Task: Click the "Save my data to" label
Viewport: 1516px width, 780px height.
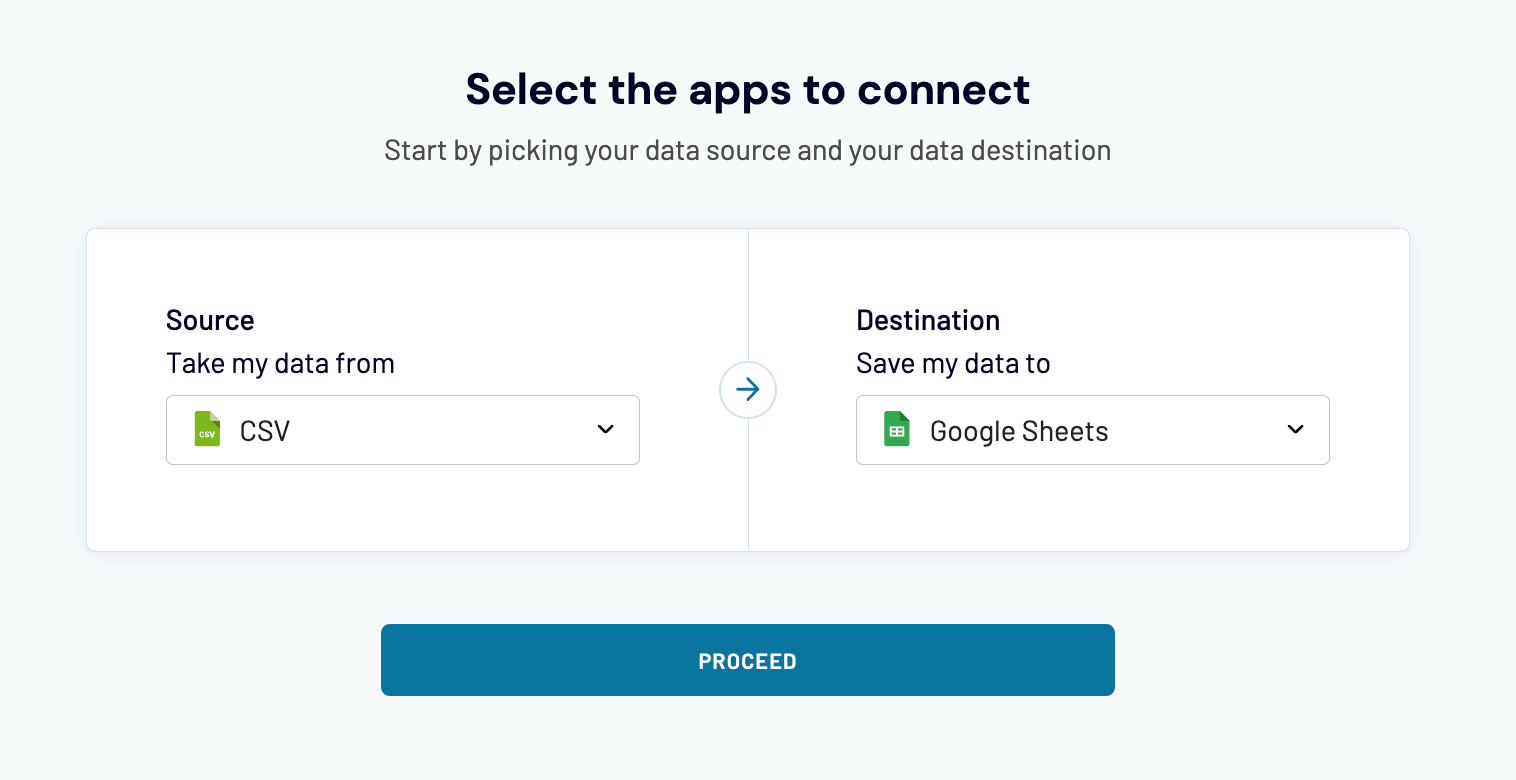Action: (953, 363)
